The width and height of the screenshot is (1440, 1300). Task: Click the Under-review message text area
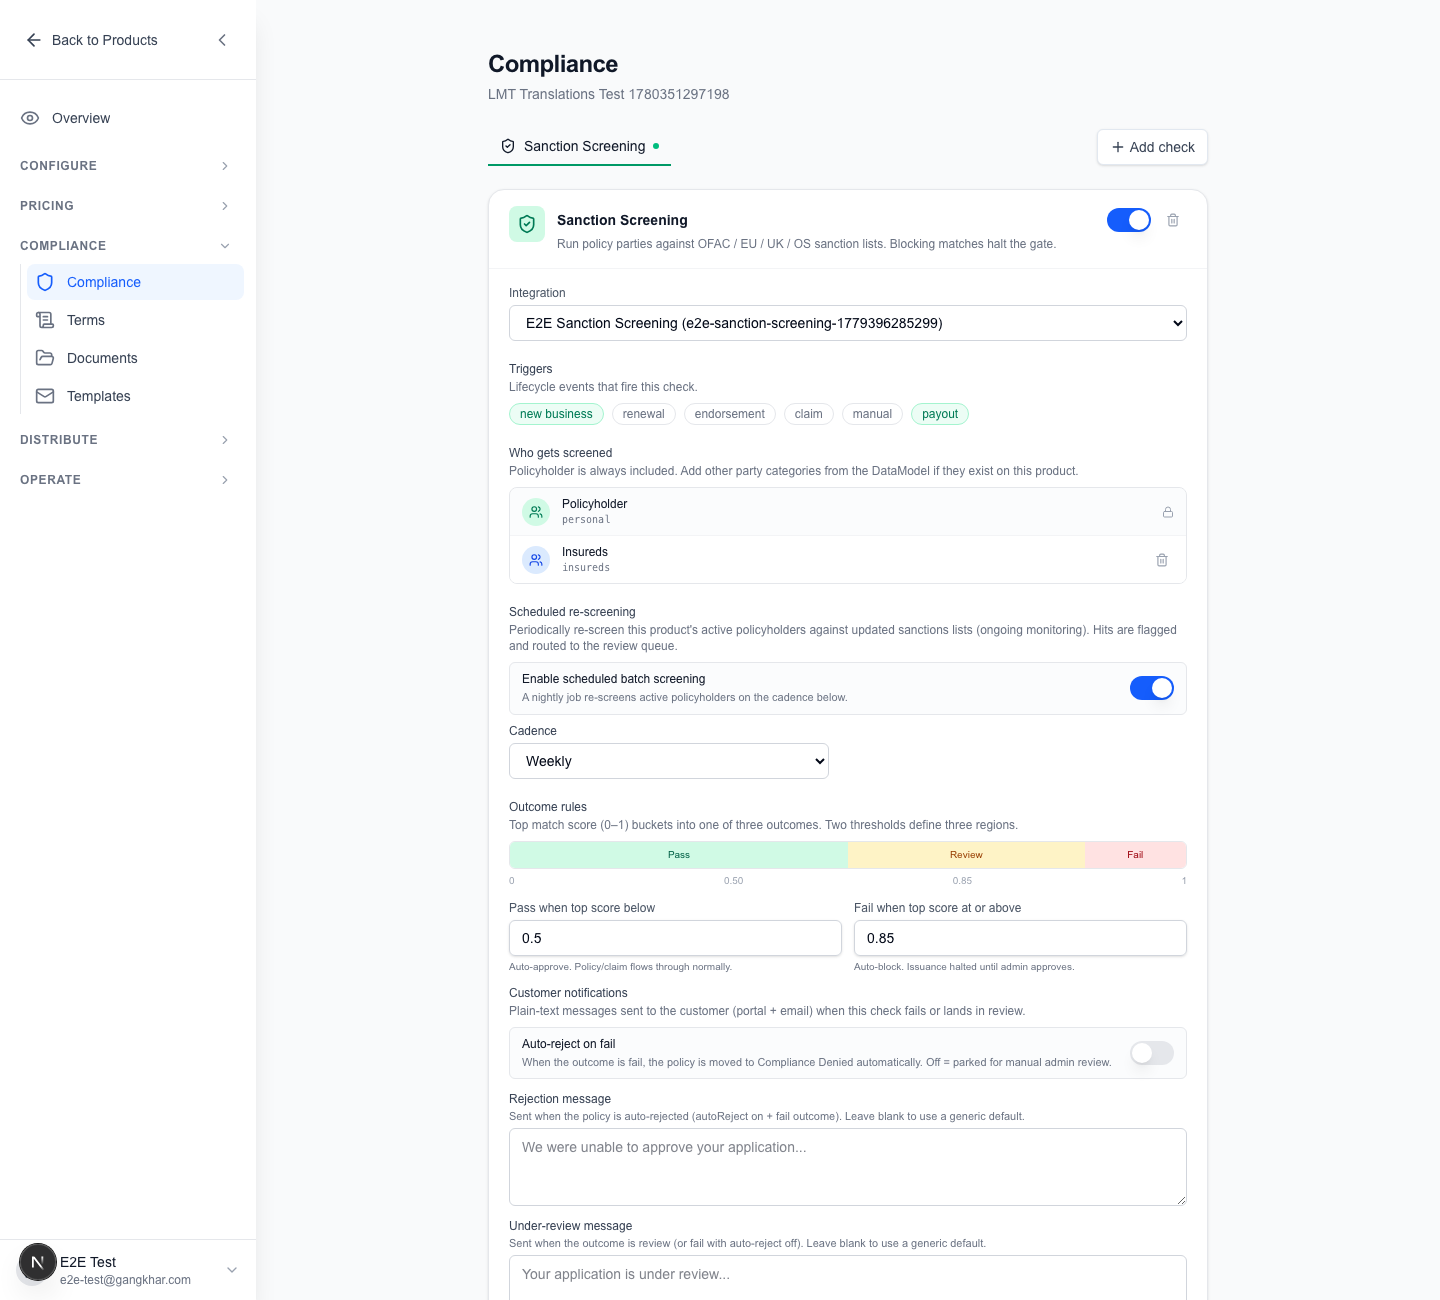click(848, 1278)
